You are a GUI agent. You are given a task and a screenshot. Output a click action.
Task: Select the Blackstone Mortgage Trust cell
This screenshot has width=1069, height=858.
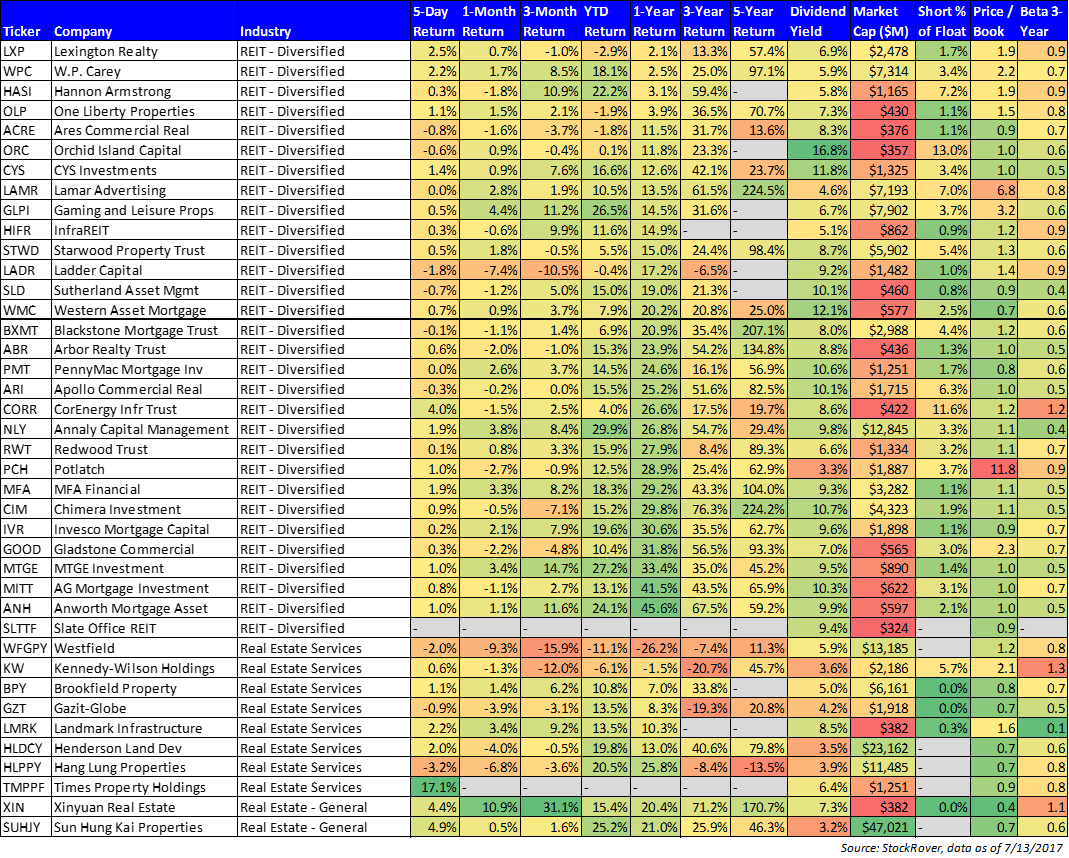click(144, 331)
